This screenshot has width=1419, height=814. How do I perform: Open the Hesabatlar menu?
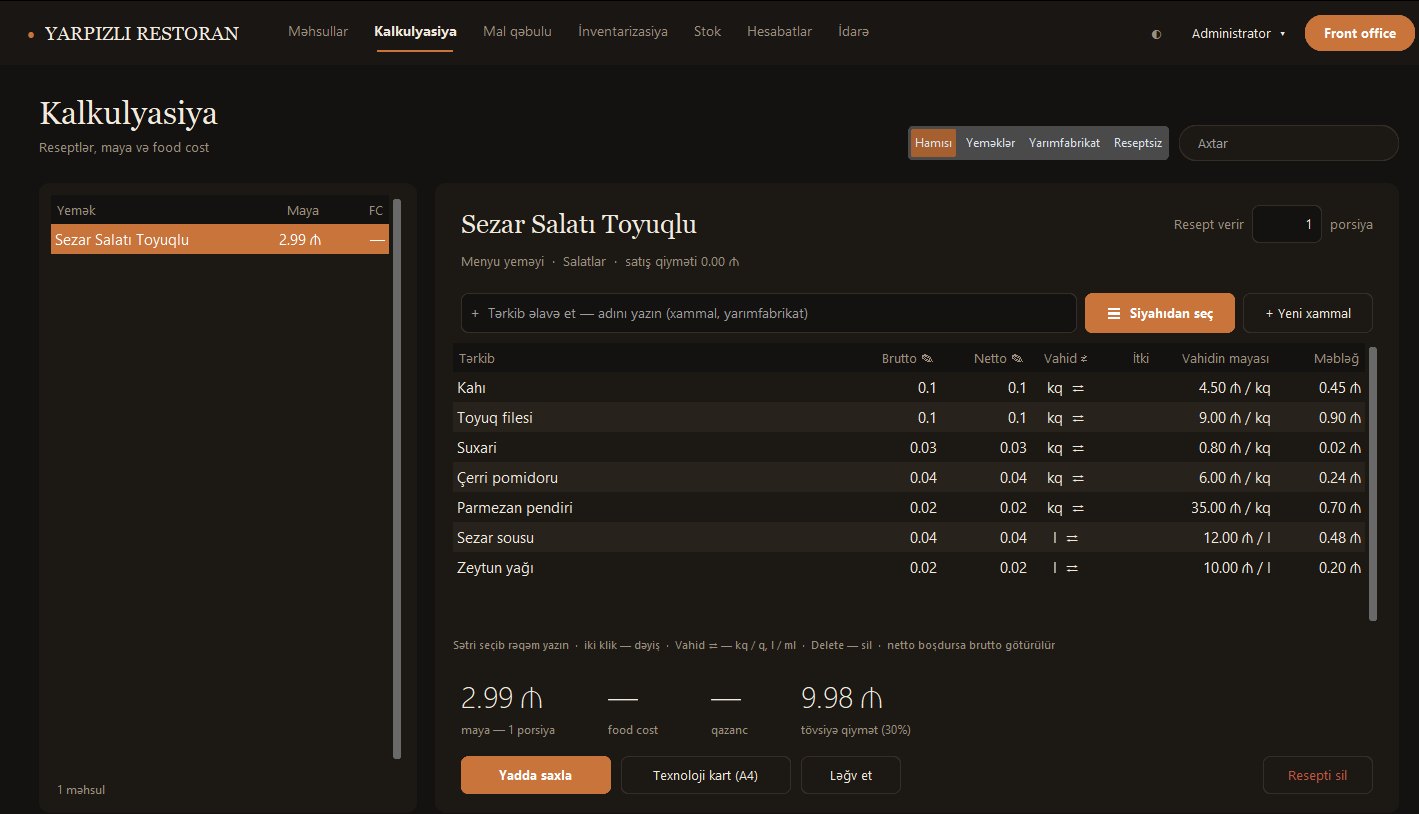pos(779,32)
